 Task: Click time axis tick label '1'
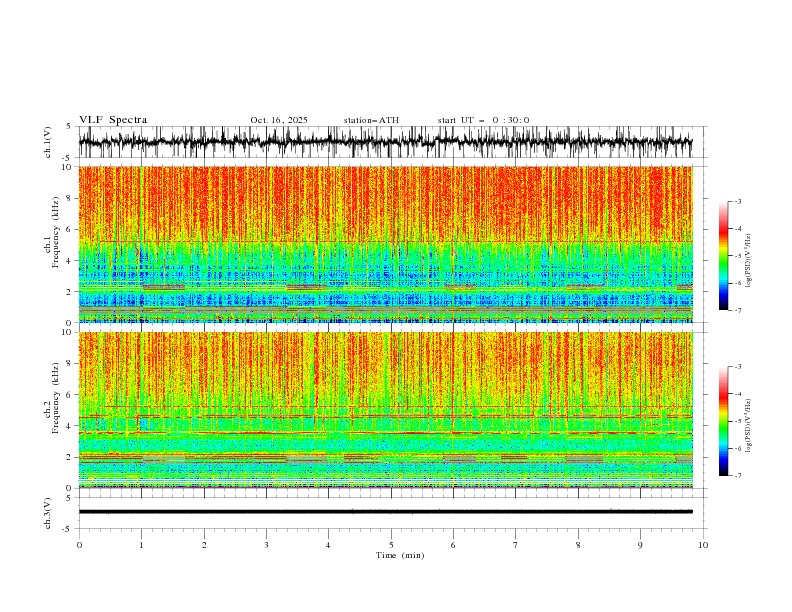(x=141, y=545)
